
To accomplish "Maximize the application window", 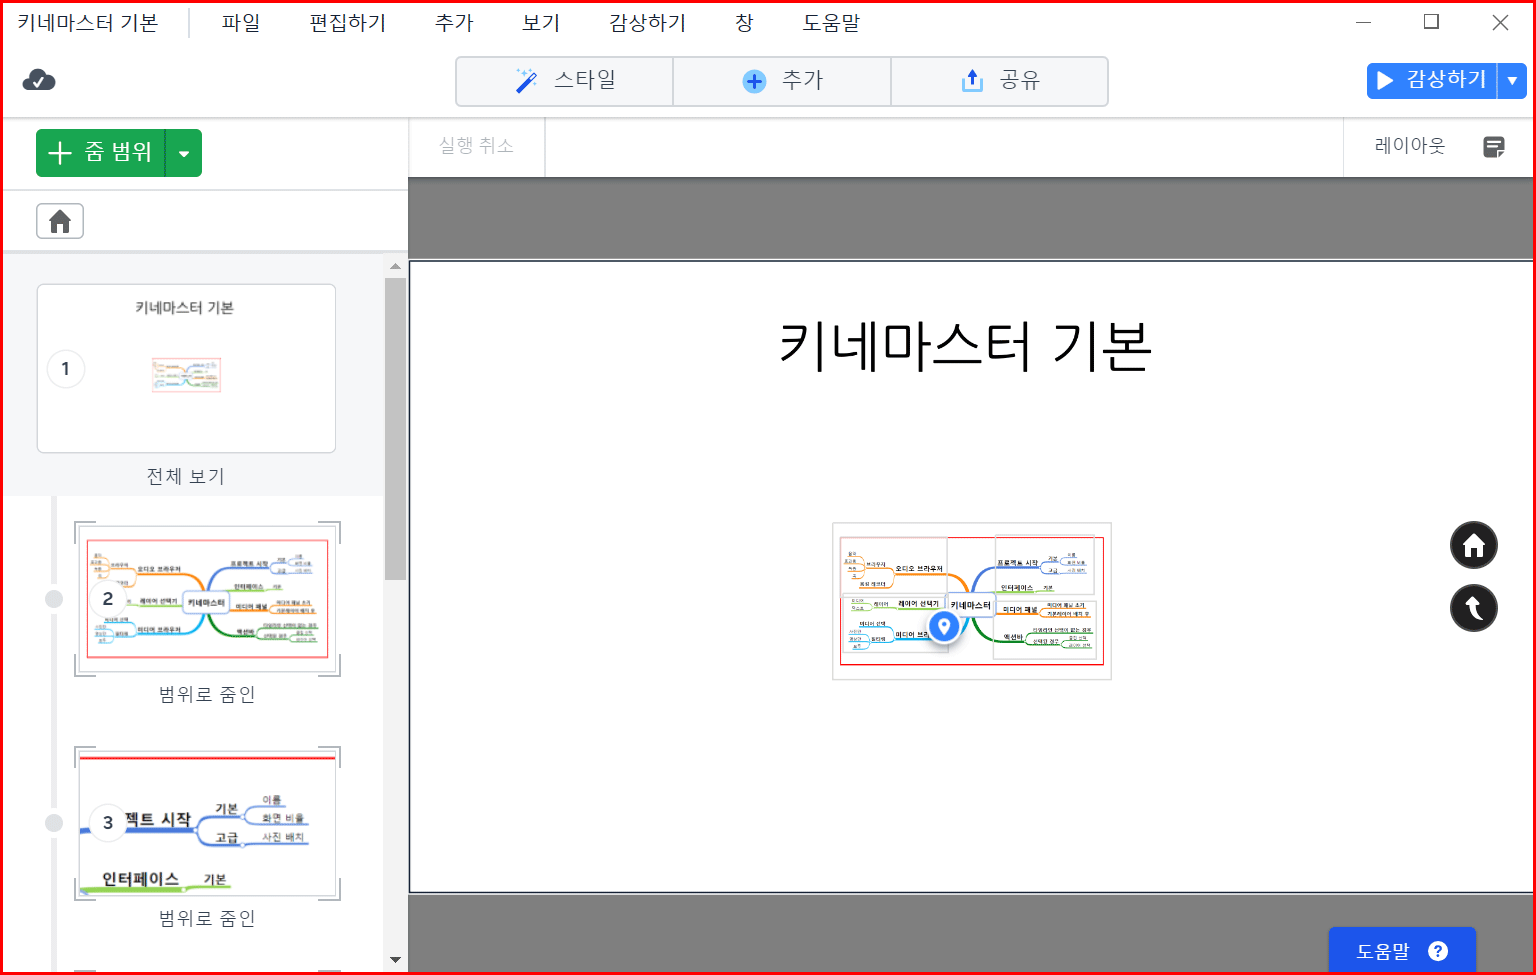I will point(1431,22).
